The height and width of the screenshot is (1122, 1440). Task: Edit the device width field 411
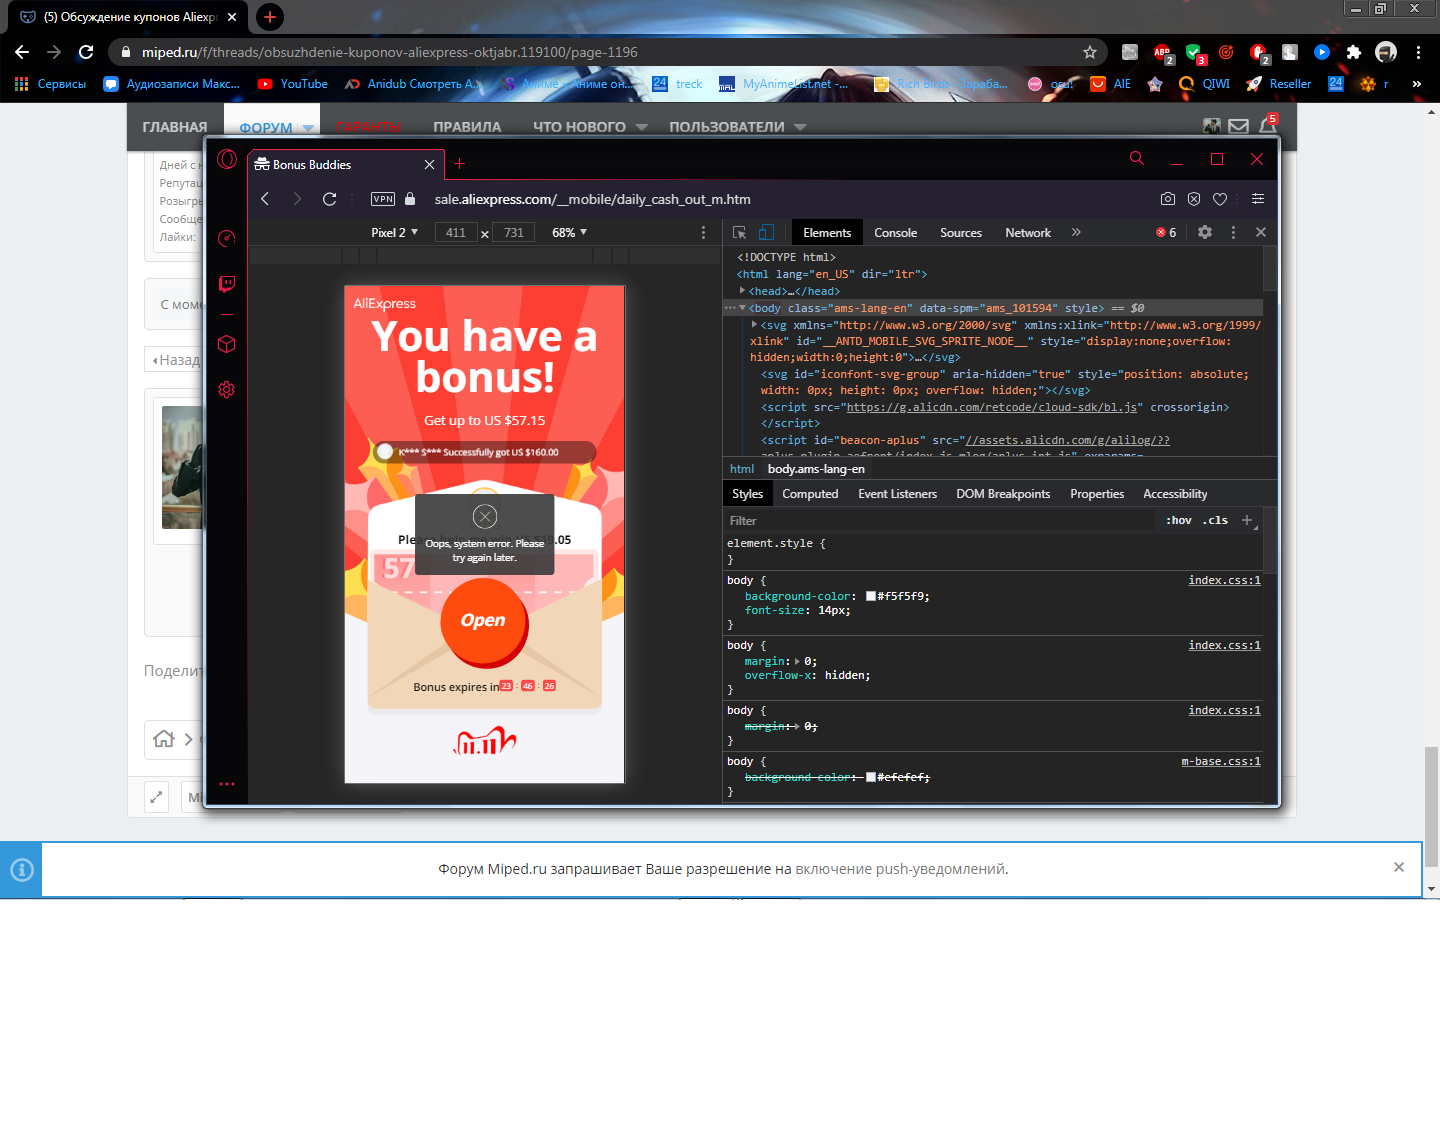[x=456, y=232]
